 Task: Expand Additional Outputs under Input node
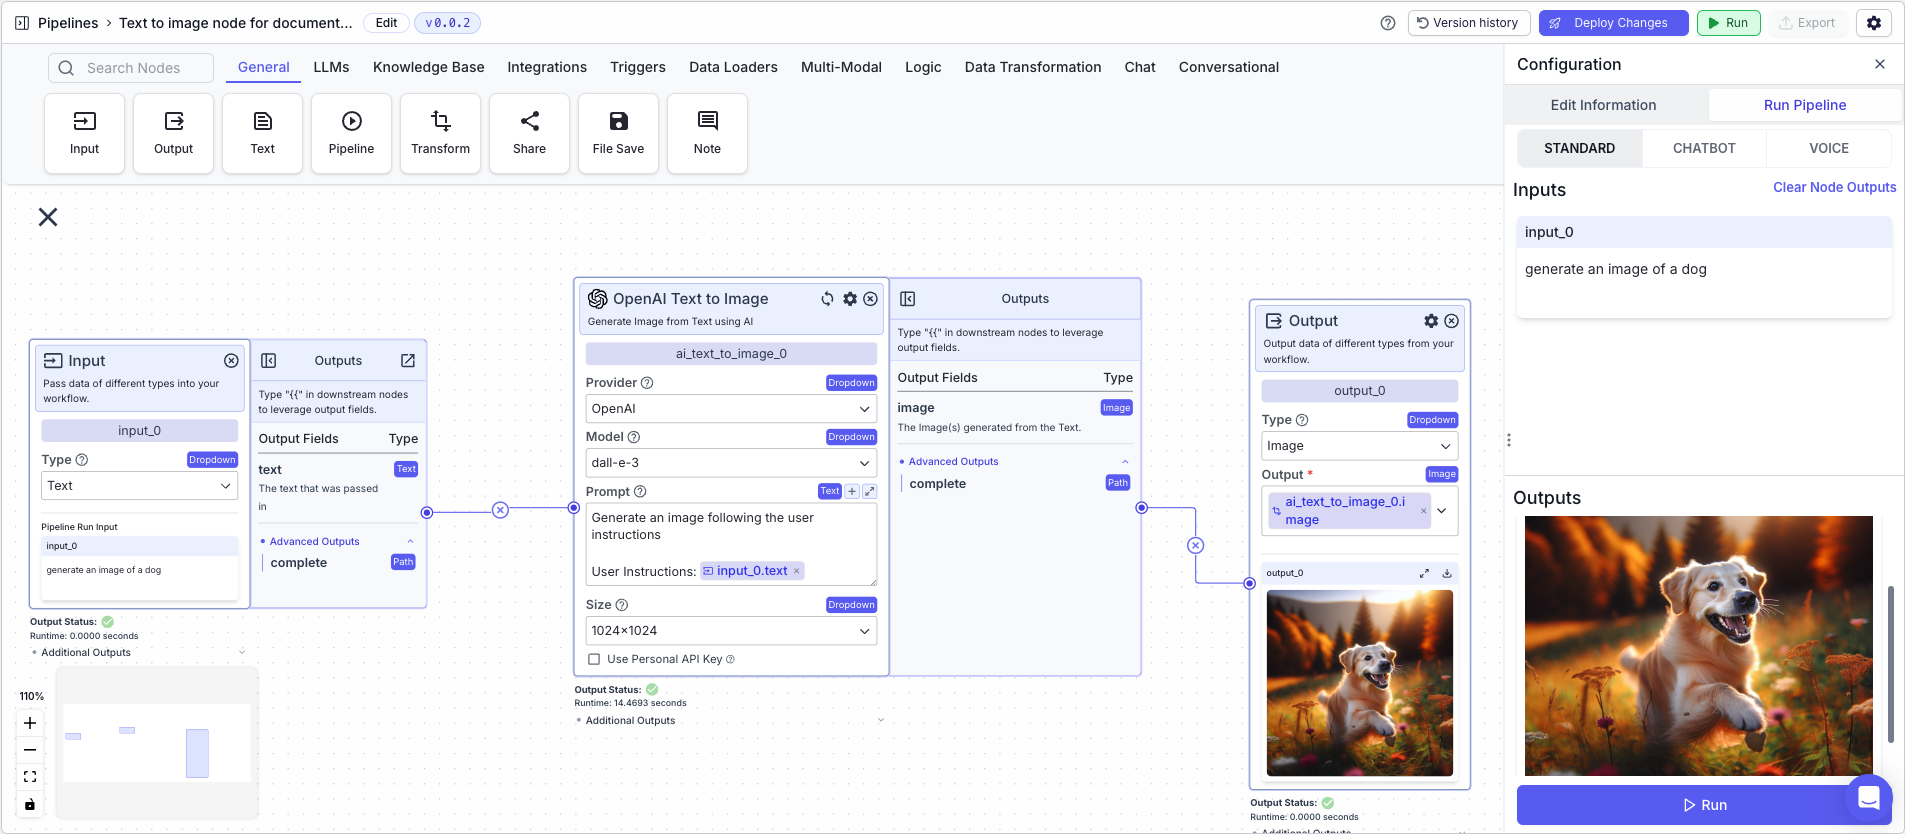pos(241,653)
